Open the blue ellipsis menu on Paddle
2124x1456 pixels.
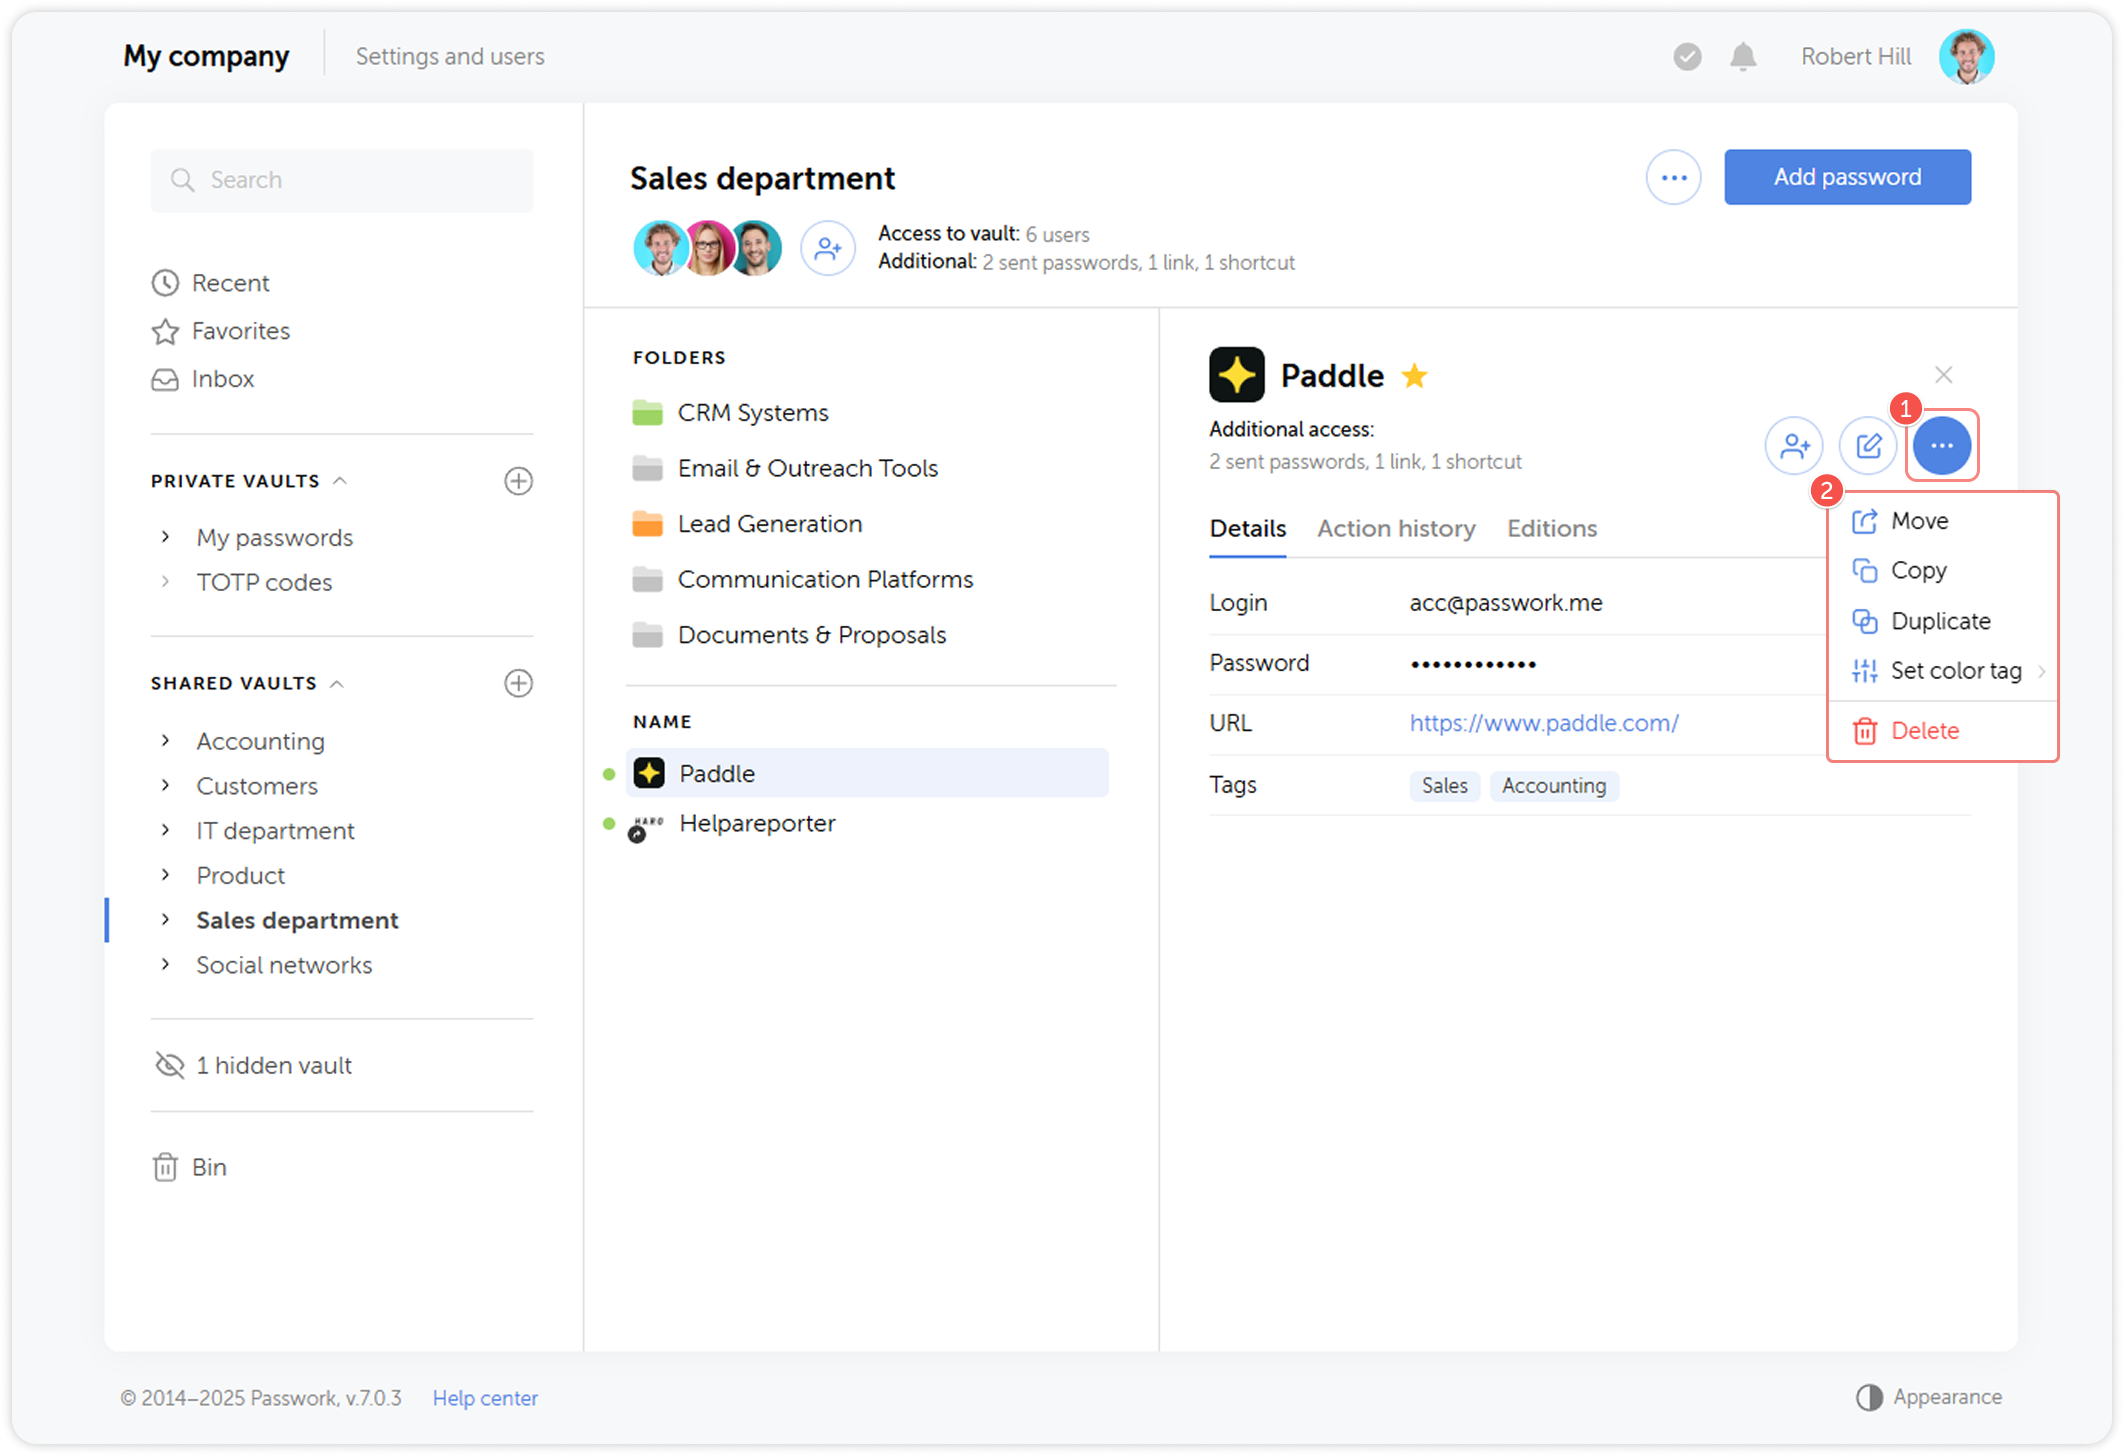(x=1941, y=446)
